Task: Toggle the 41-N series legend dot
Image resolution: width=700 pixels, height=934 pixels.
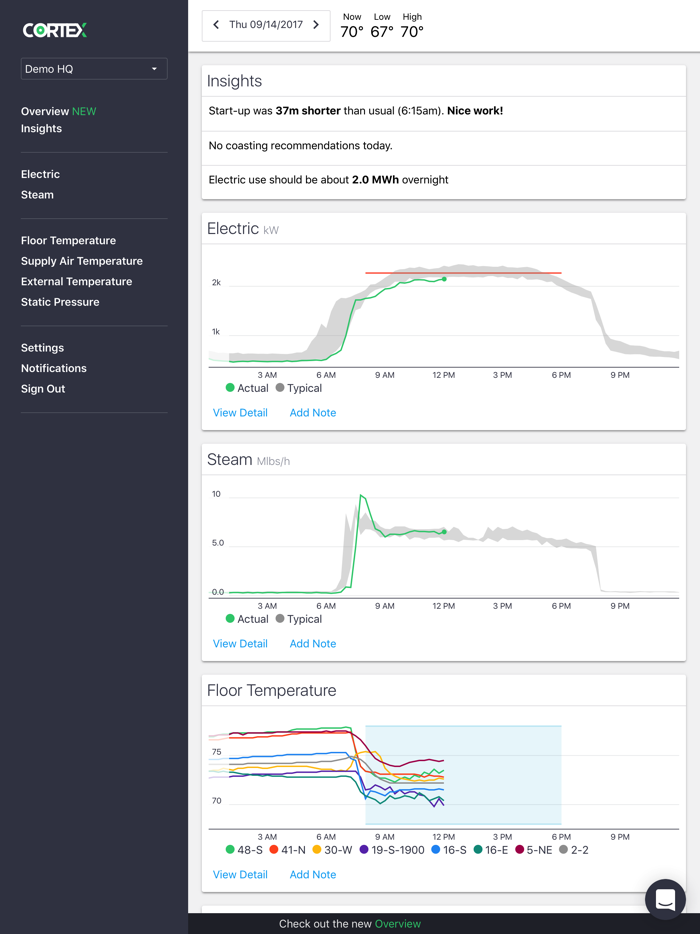Action: click(274, 850)
